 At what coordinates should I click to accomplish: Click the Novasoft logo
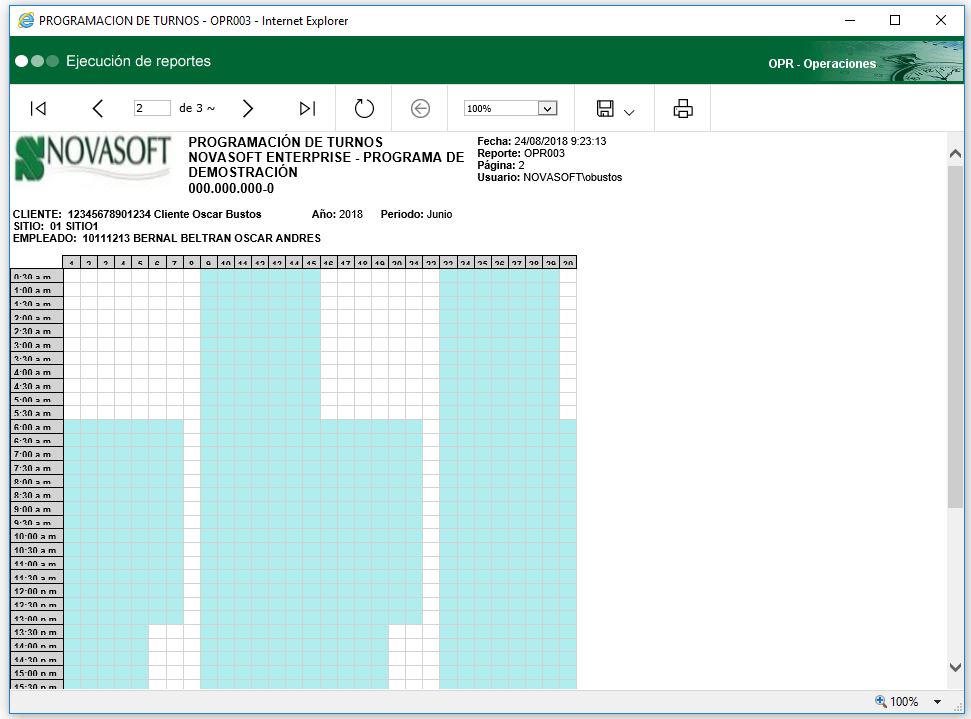click(x=92, y=159)
